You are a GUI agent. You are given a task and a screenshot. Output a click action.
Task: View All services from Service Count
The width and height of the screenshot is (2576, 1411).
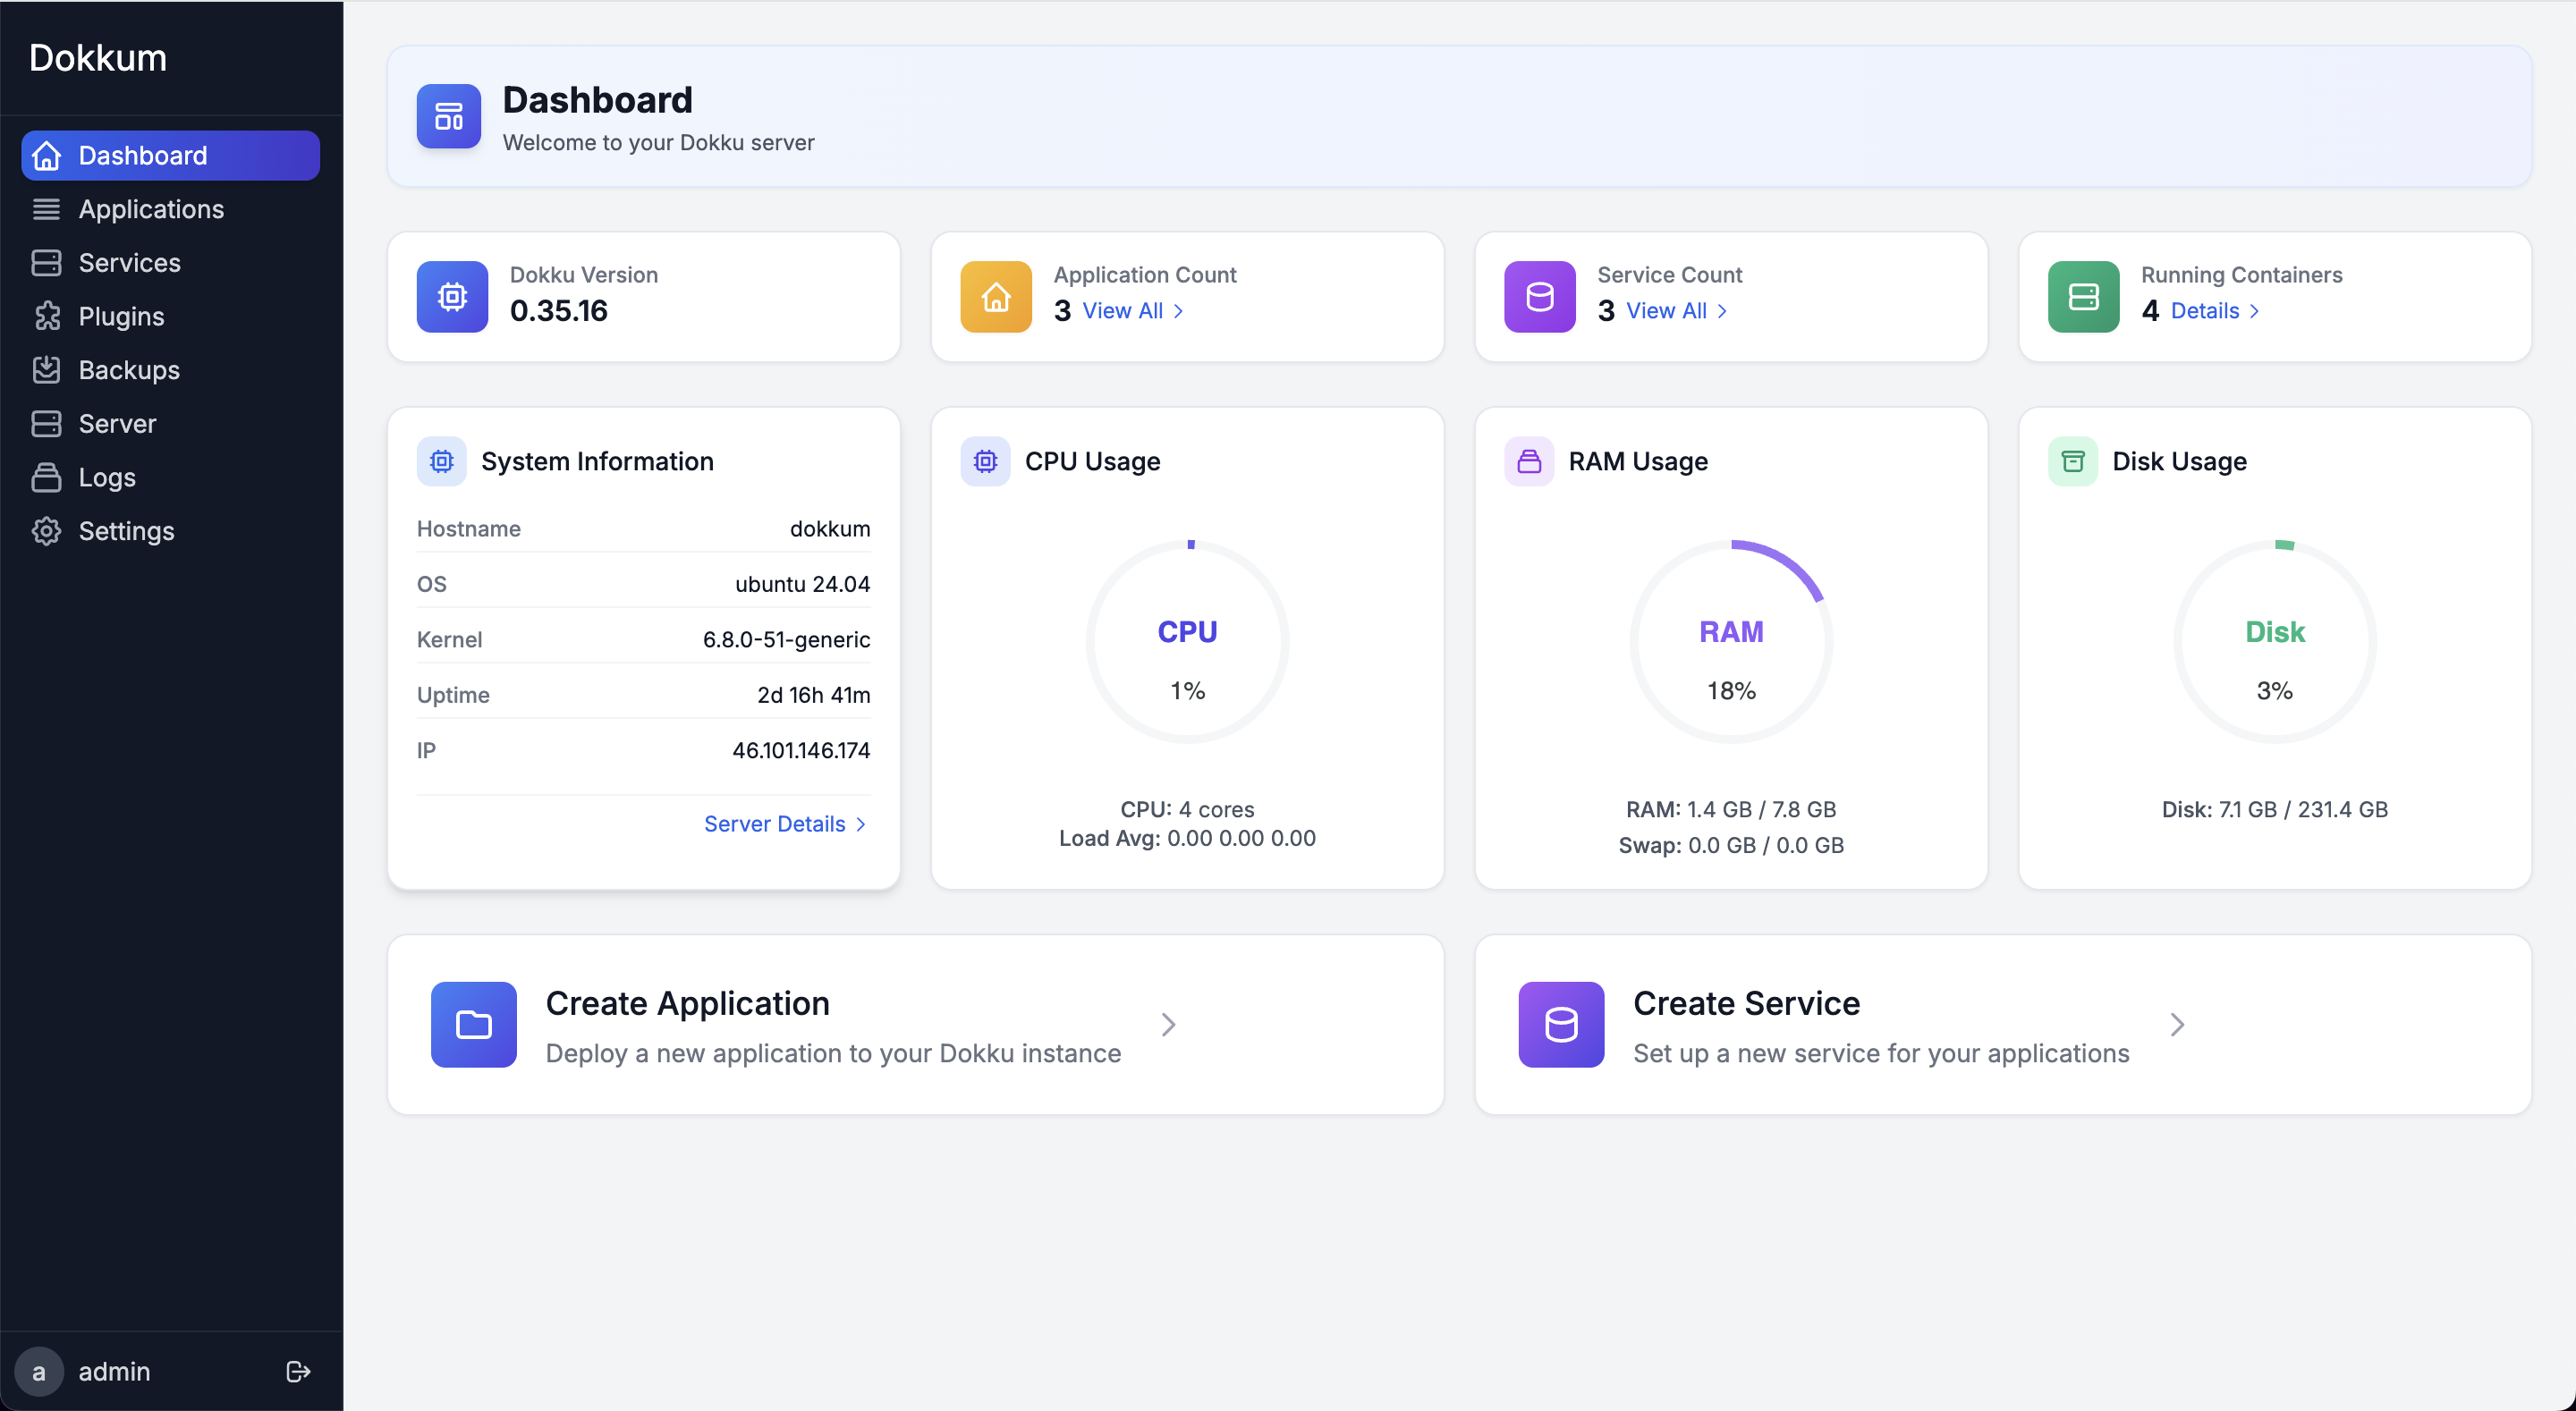click(1665, 311)
